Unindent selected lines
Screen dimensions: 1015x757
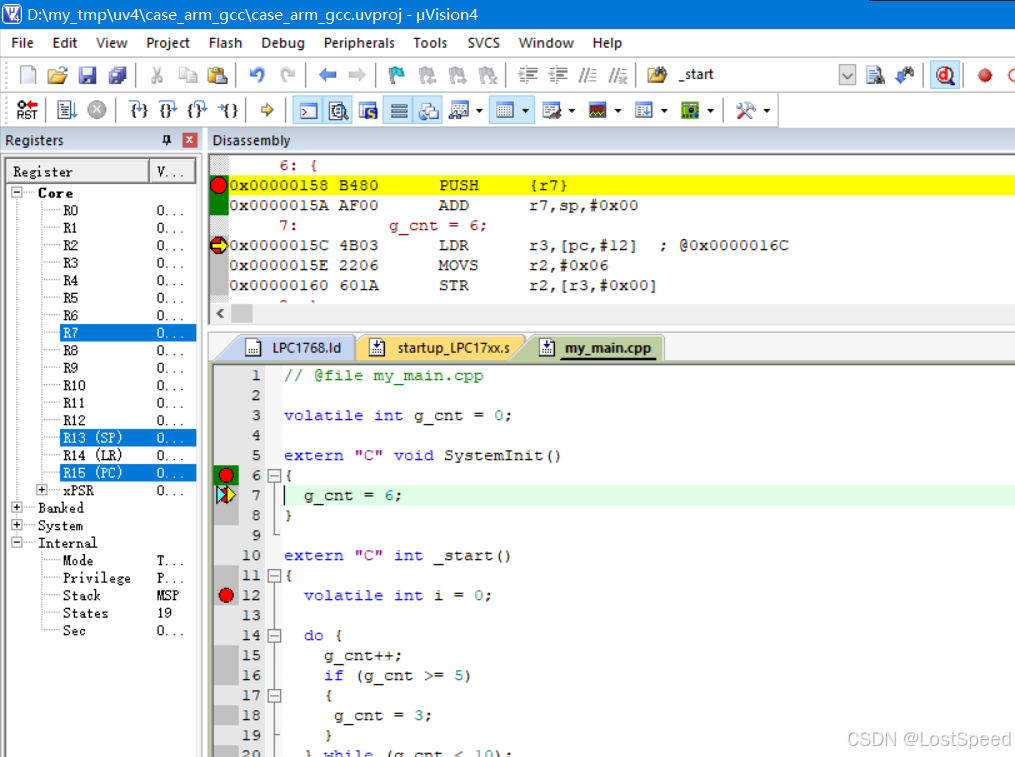(x=557, y=75)
